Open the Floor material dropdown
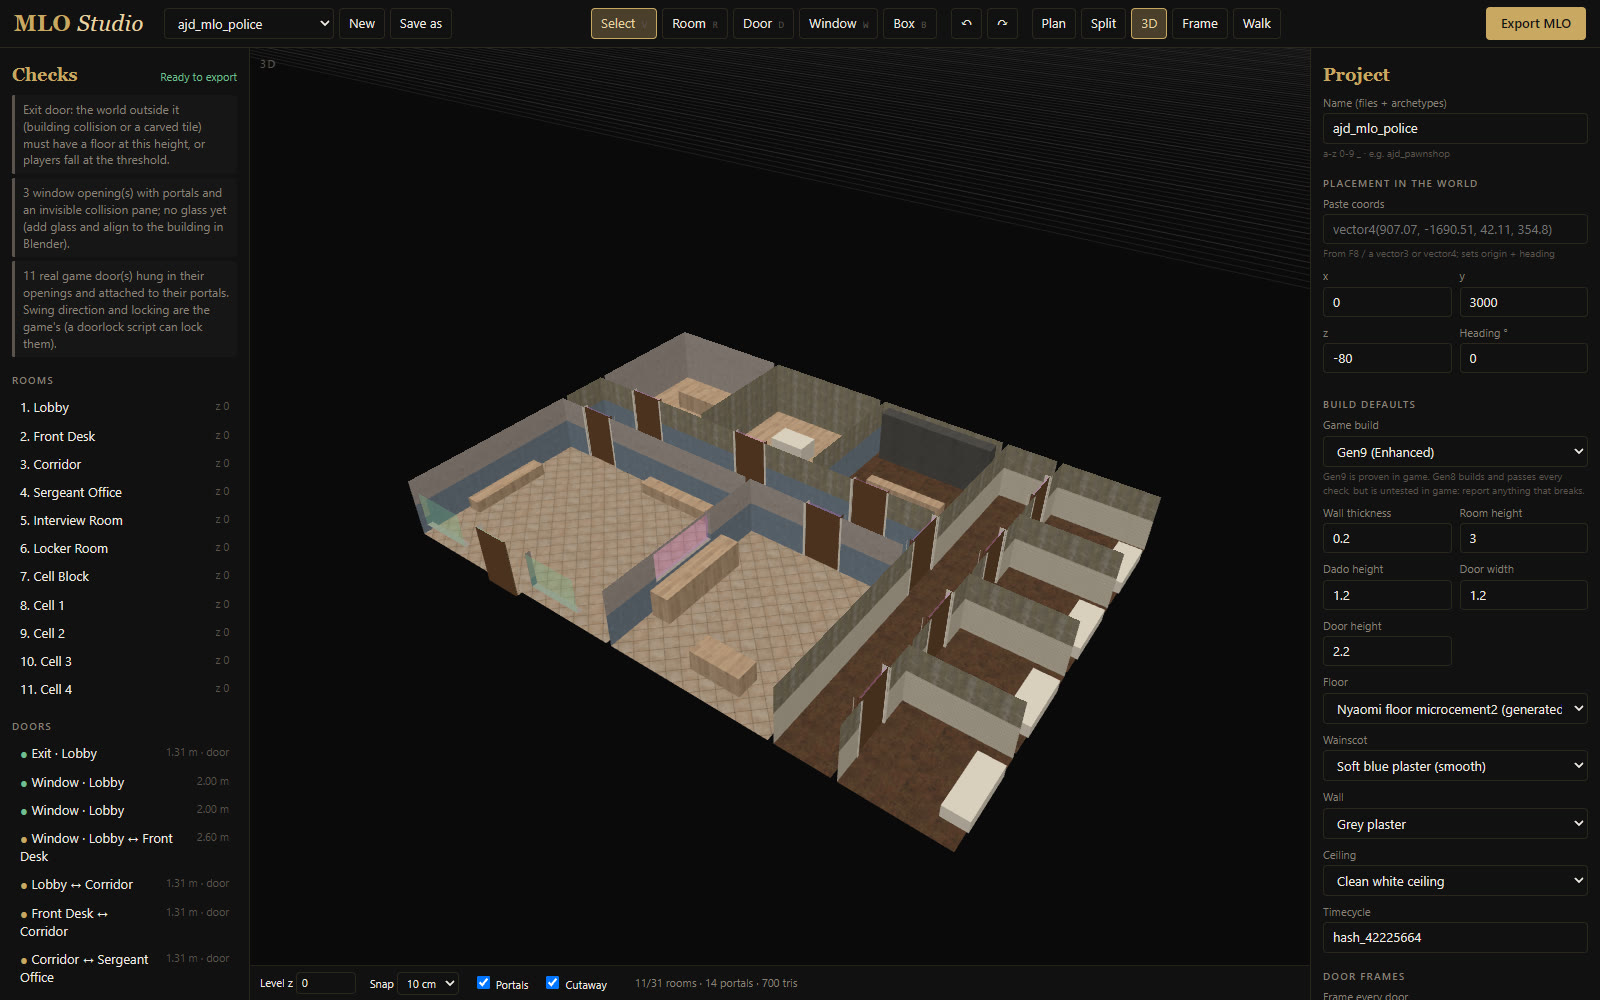1600x1000 pixels. (x=1455, y=709)
